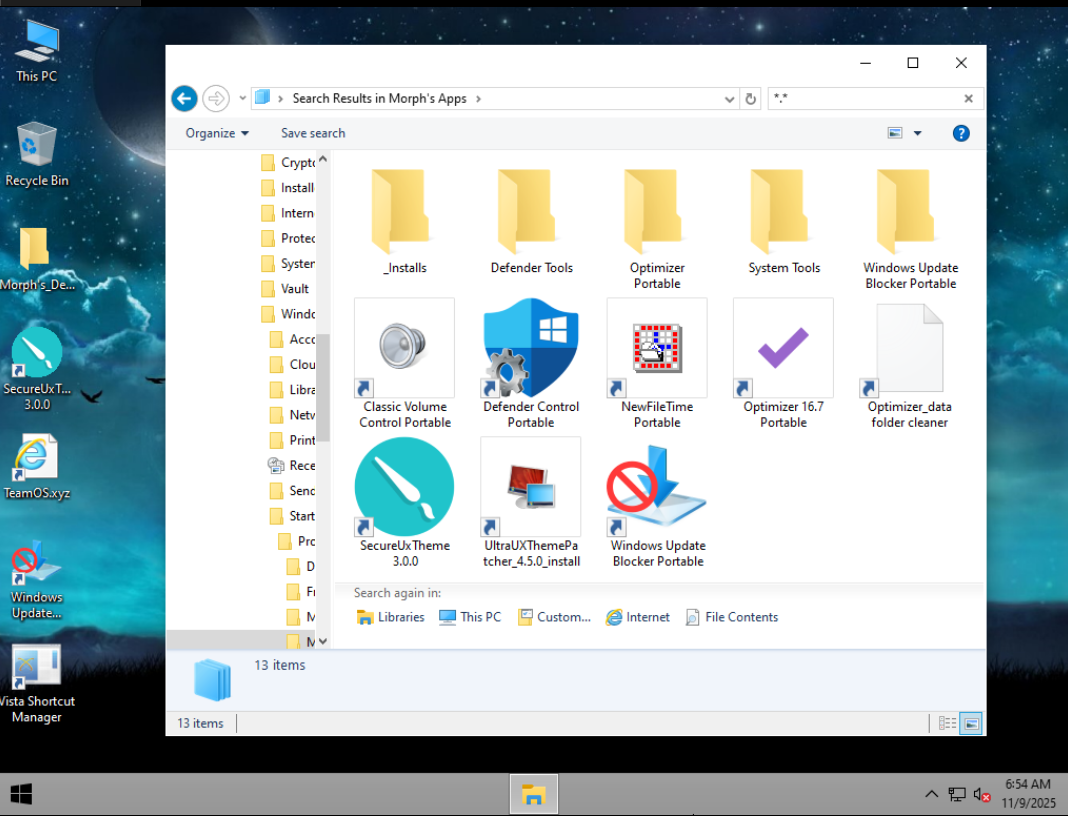Select SecureUxTheme 3.0.0 in search results

[404, 488]
